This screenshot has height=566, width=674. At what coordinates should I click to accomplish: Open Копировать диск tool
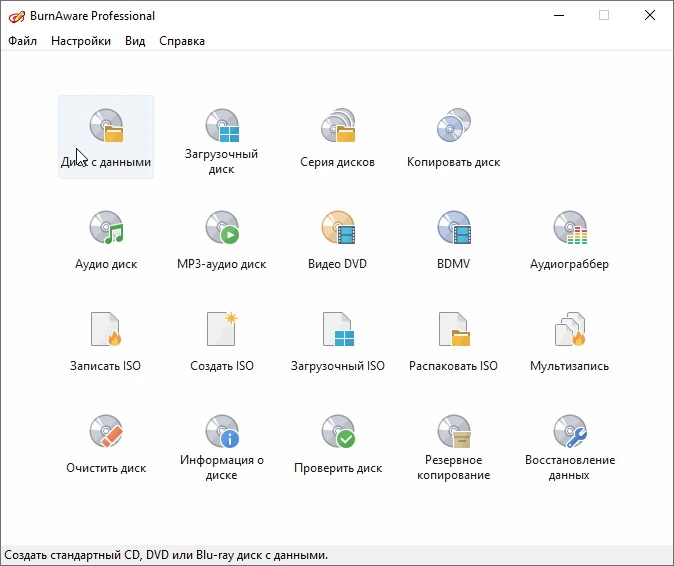click(x=453, y=137)
